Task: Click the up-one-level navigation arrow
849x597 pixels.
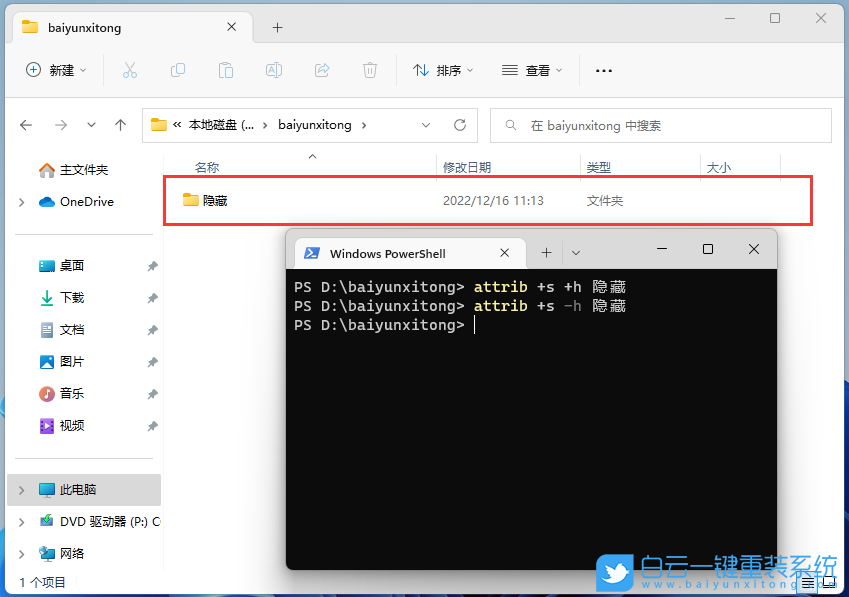Action: coord(120,125)
